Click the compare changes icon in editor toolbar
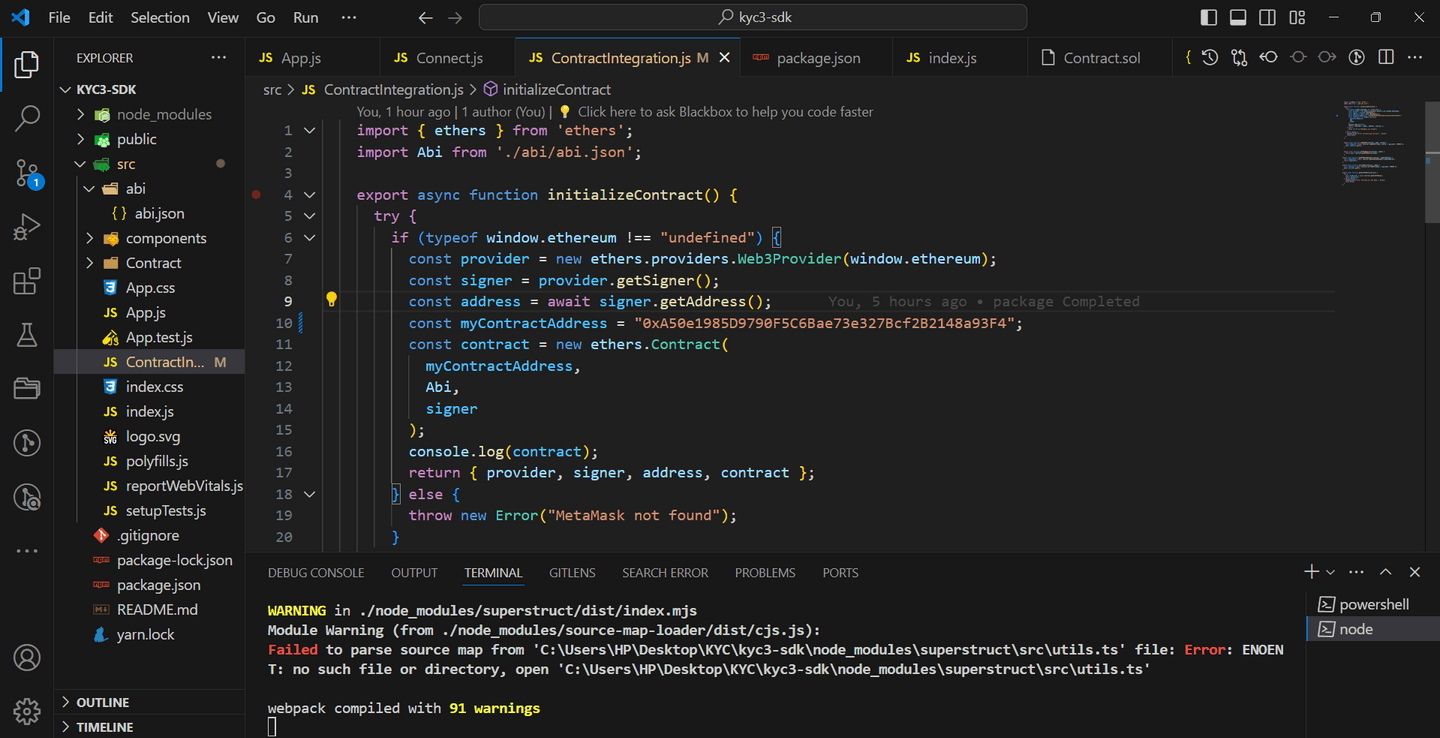 coord(1240,58)
